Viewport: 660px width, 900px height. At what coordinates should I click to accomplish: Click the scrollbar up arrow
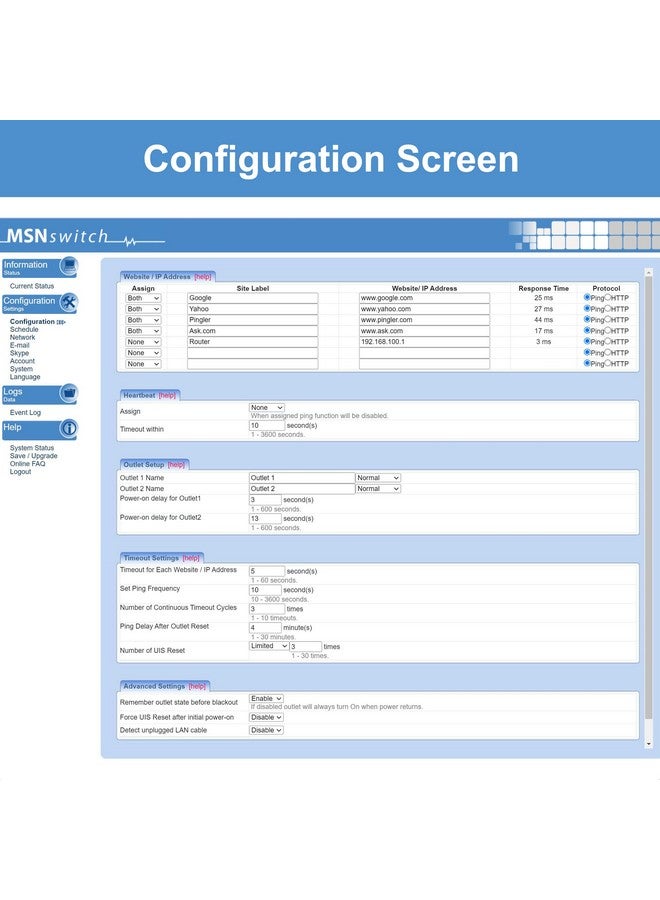pos(649,271)
